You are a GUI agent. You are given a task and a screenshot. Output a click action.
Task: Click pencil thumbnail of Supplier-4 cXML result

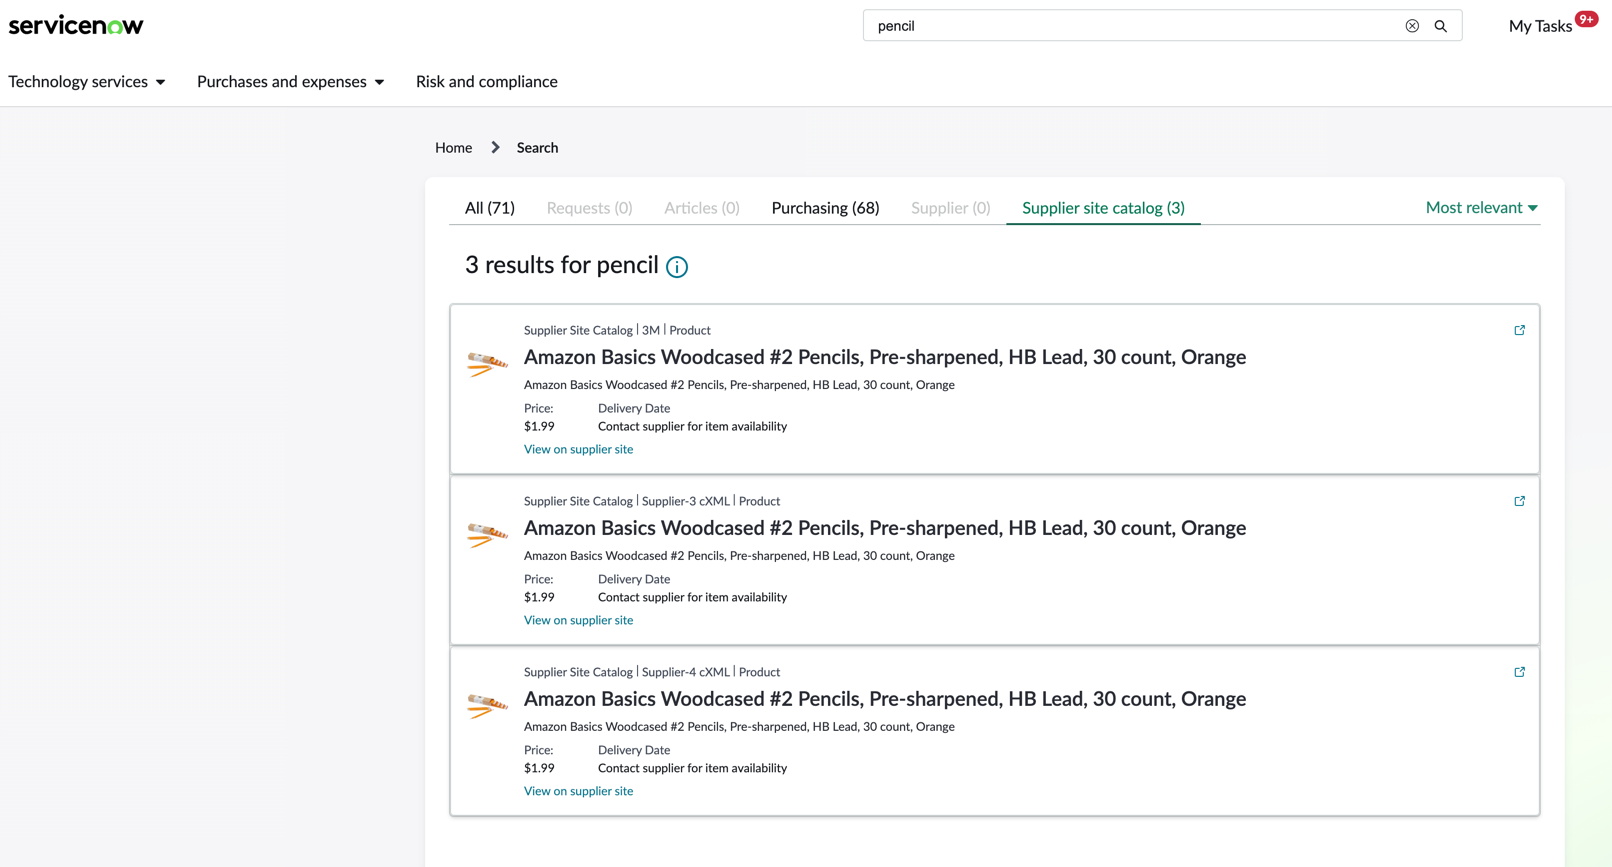click(487, 705)
